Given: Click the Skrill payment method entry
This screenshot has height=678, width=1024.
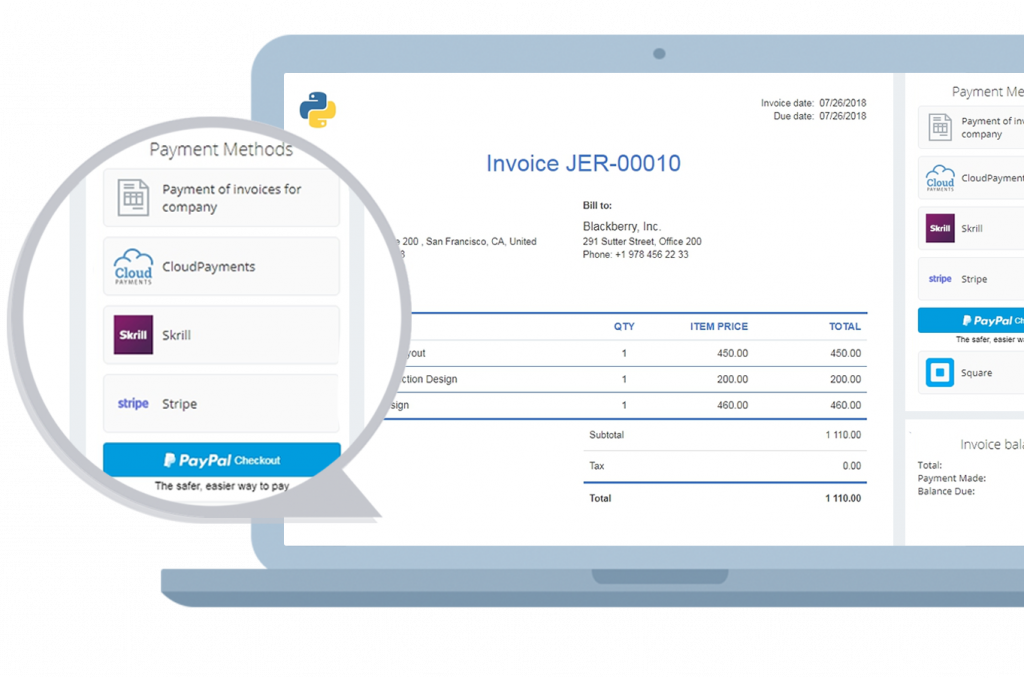Looking at the screenshot, I should 220,334.
